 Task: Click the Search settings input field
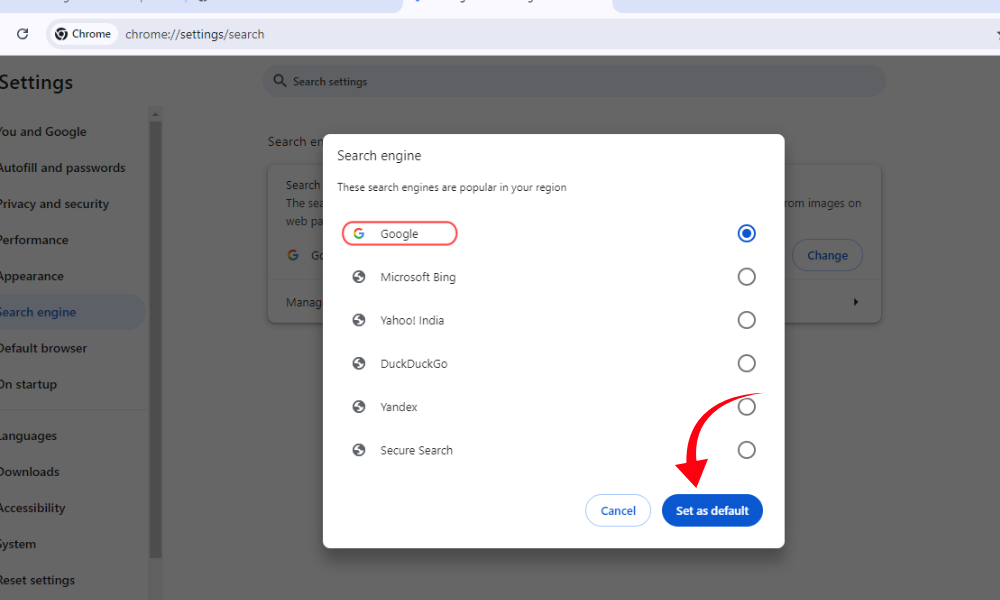click(x=574, y=81)
